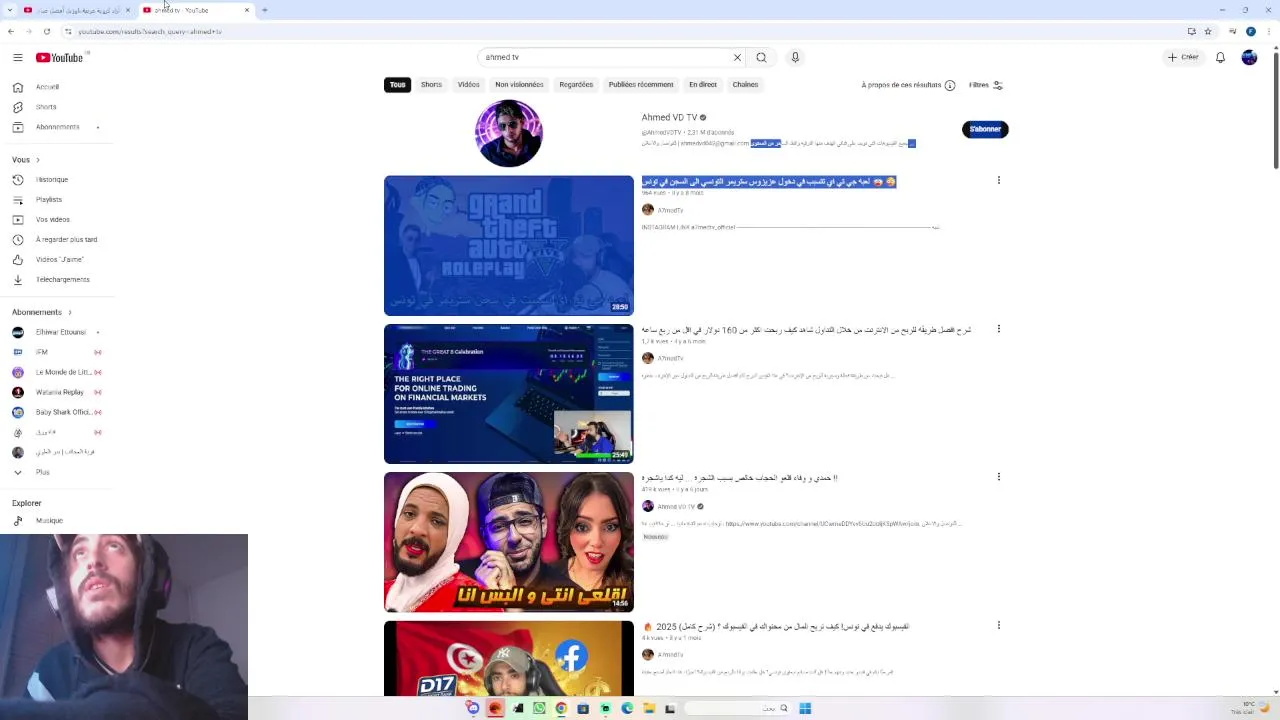Viewport: 1280px width, 720px height.
Task: Open three-faces video thumbnail
Action: click(x=509, y=542)
